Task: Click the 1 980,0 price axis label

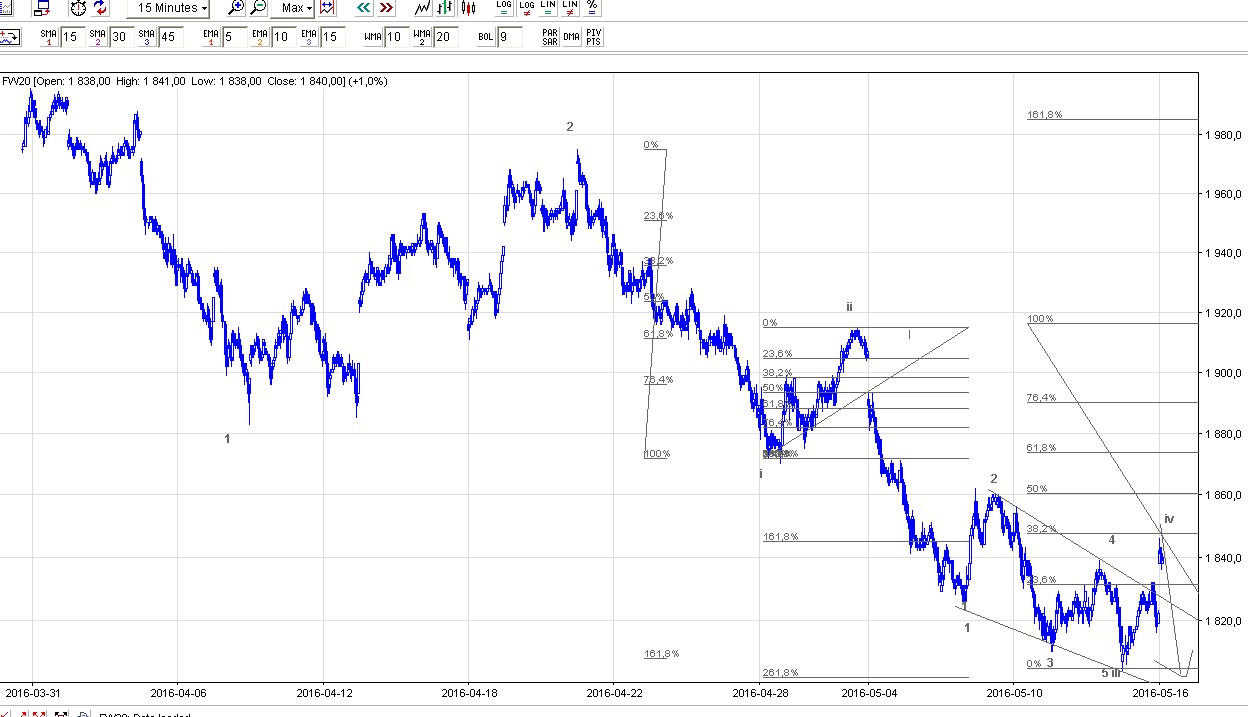Action: pyautogui.click(x=1224, y=135)
